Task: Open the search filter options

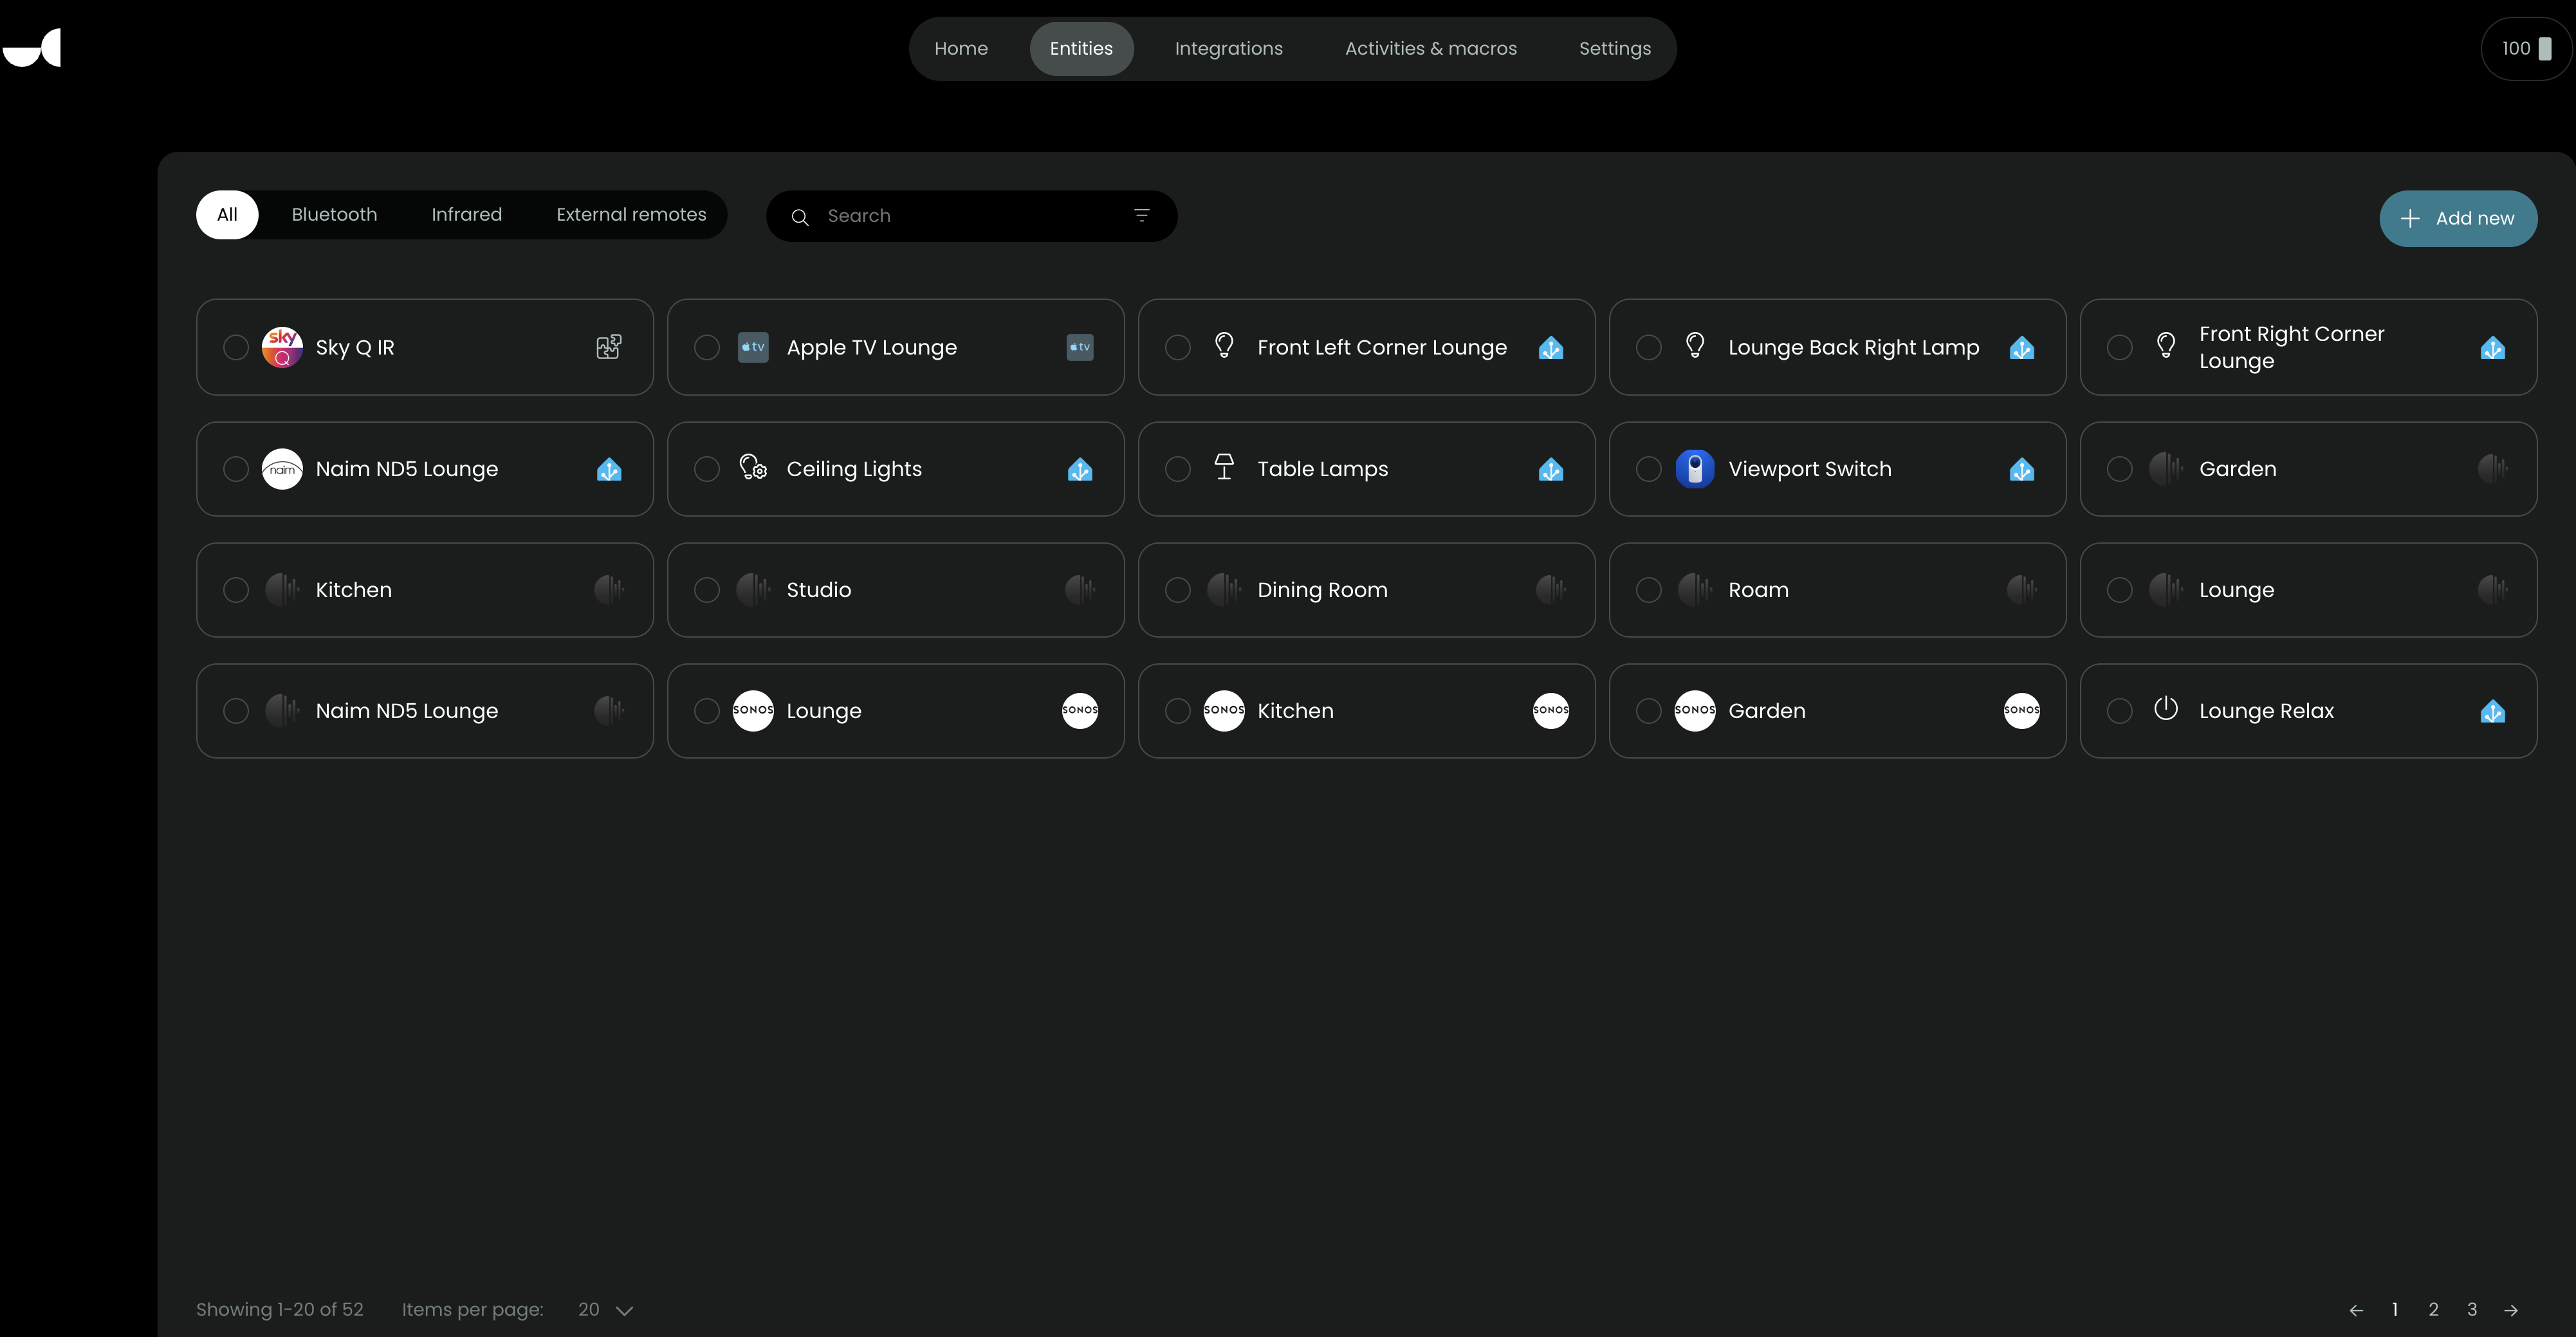Action: pyautogui.click(x=1141, y=216)
